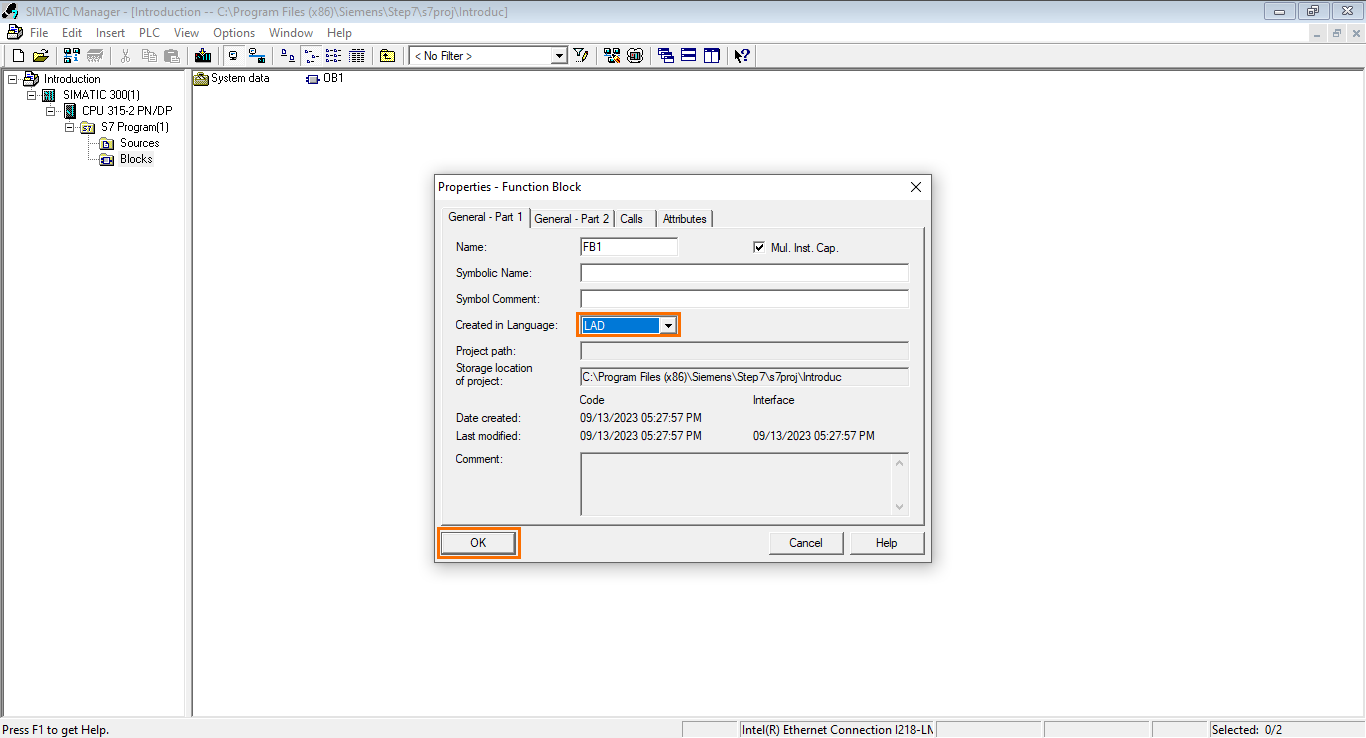Open the Created in Language dropdown
Image resolution: width=1366 pixels, height=738 pixels.
(668, 324)
